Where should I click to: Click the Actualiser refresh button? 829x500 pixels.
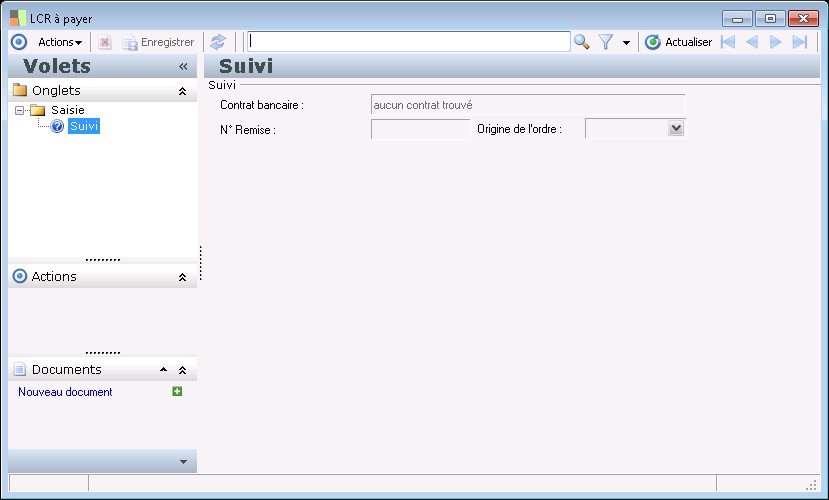point(678,42)
